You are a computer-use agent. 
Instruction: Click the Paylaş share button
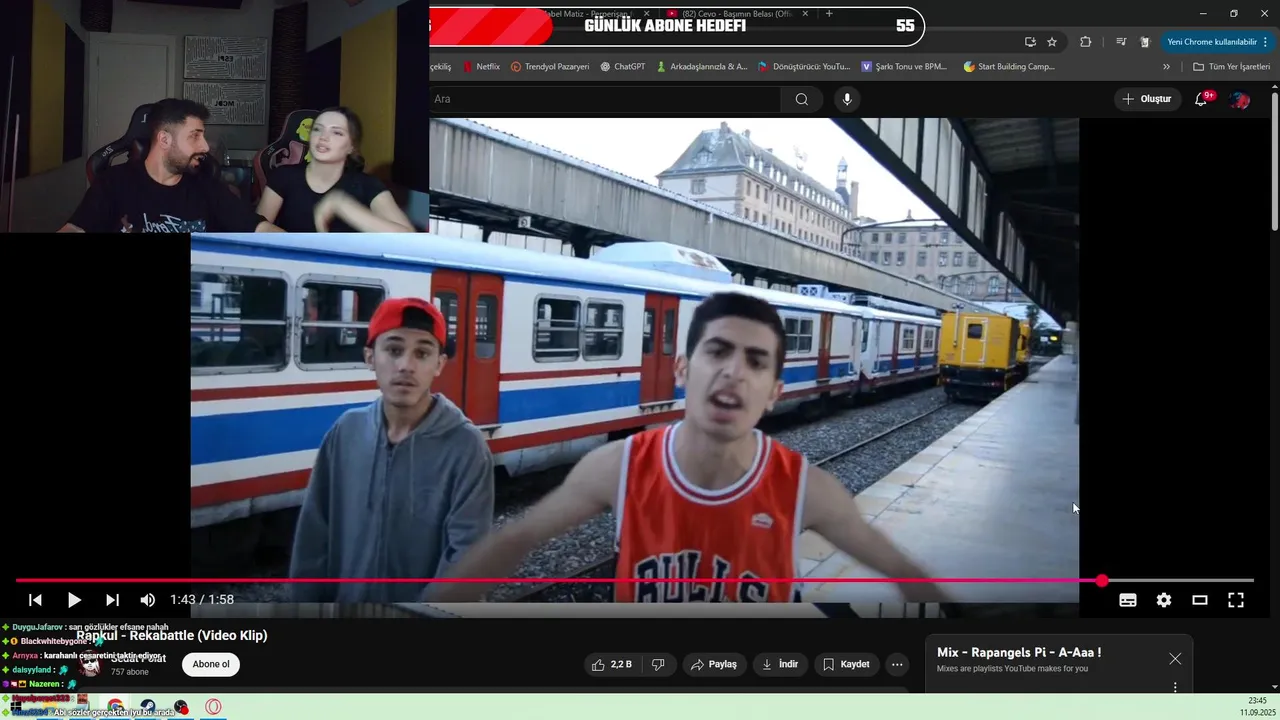[x=714, y=665]
